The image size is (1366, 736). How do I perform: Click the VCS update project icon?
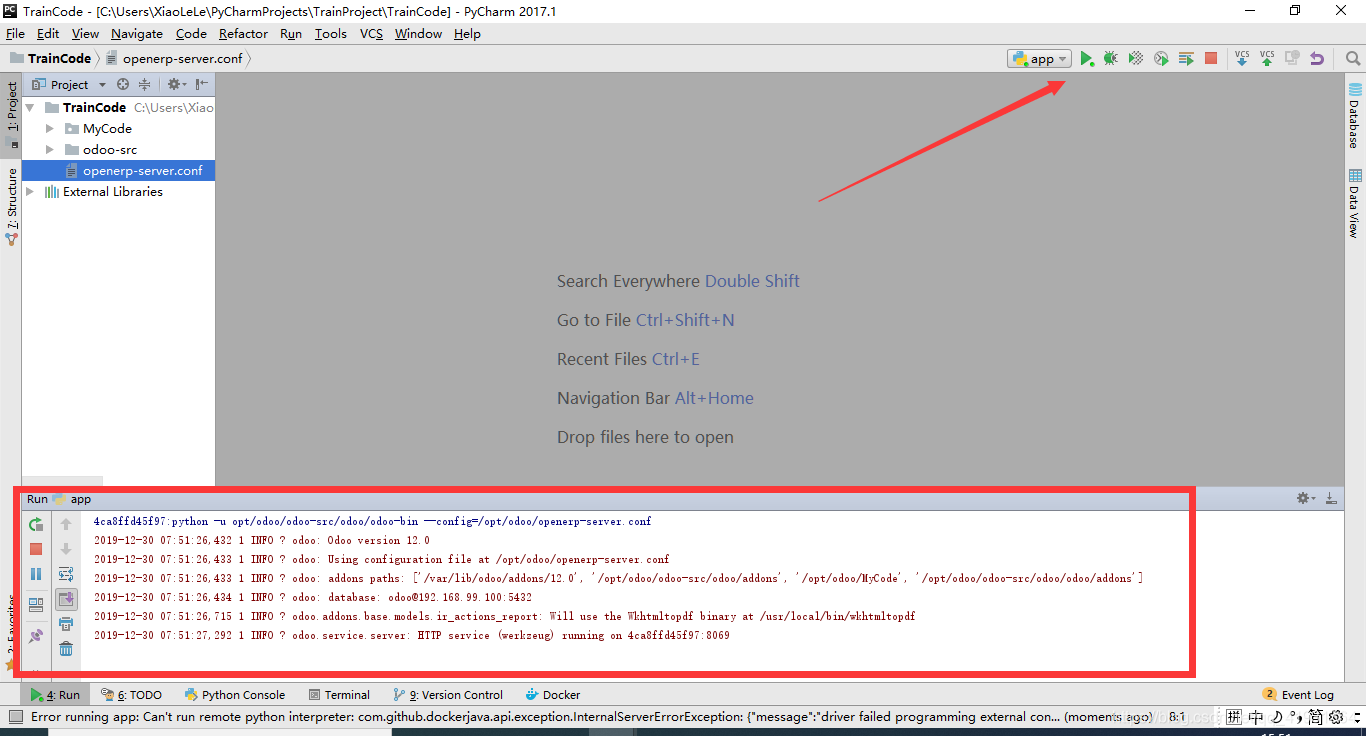pos(1242,59)
